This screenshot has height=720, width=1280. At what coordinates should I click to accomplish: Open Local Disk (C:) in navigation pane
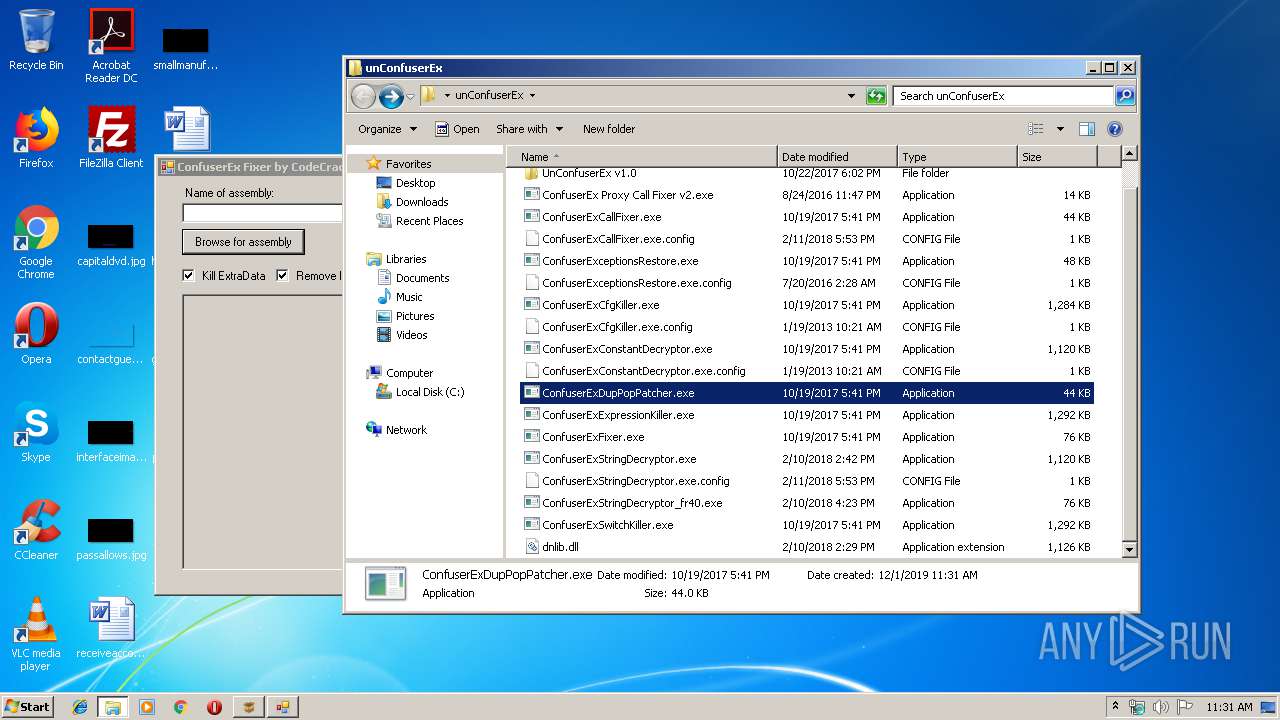[429, 392]
